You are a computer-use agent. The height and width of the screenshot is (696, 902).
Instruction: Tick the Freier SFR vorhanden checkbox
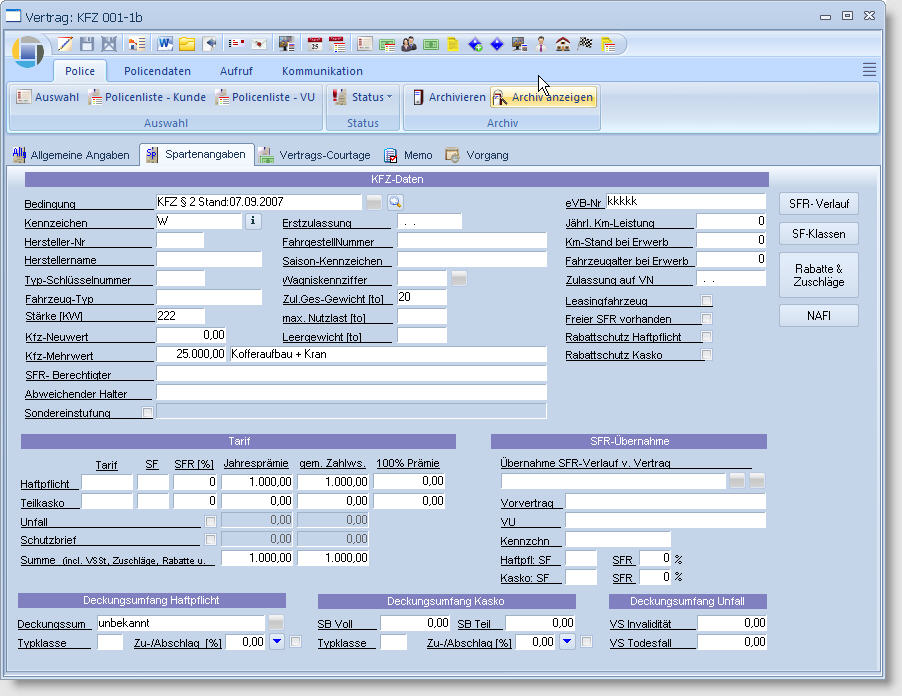tap(707, 319)
